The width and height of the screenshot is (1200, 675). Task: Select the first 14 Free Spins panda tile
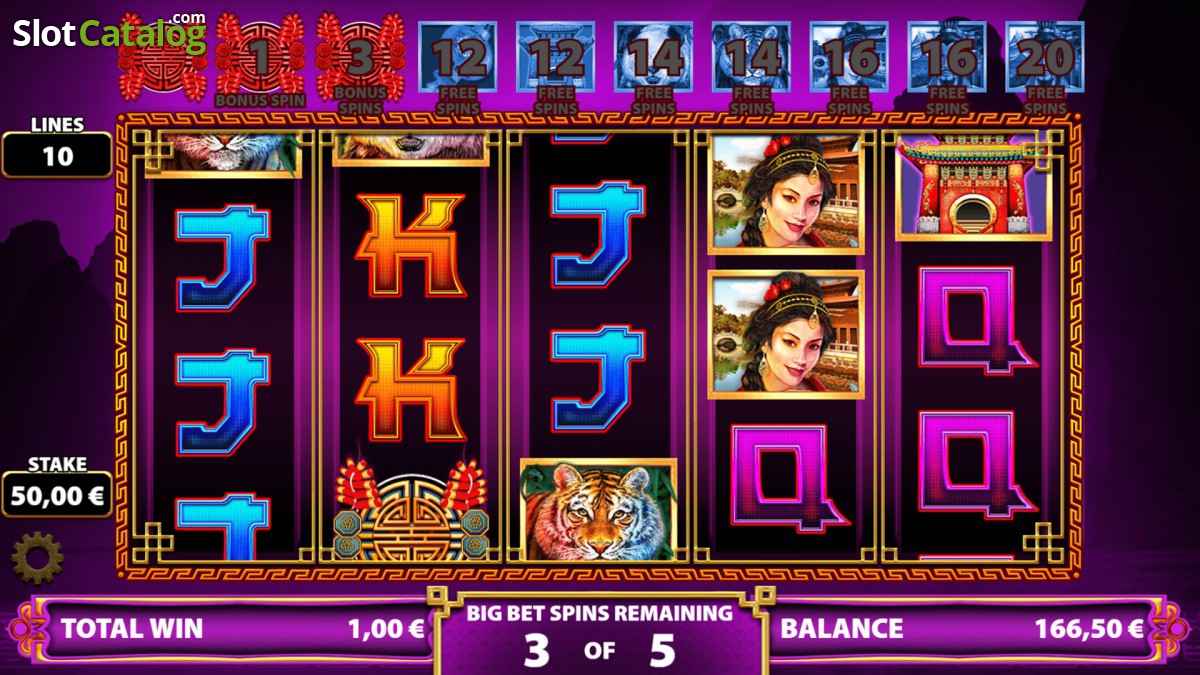tap(653, 64)
